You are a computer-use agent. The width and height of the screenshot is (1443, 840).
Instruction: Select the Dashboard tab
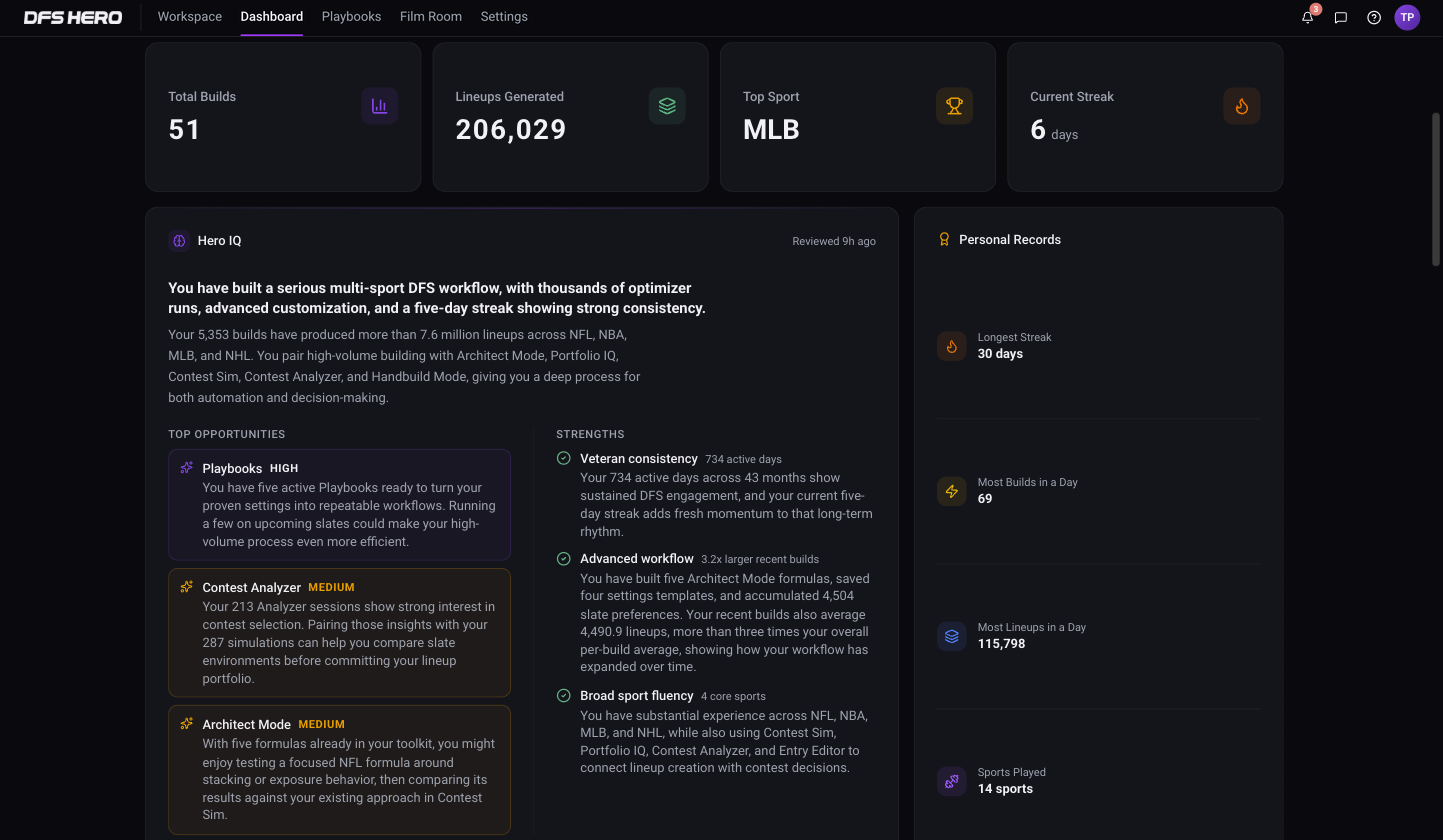(272, 17)
